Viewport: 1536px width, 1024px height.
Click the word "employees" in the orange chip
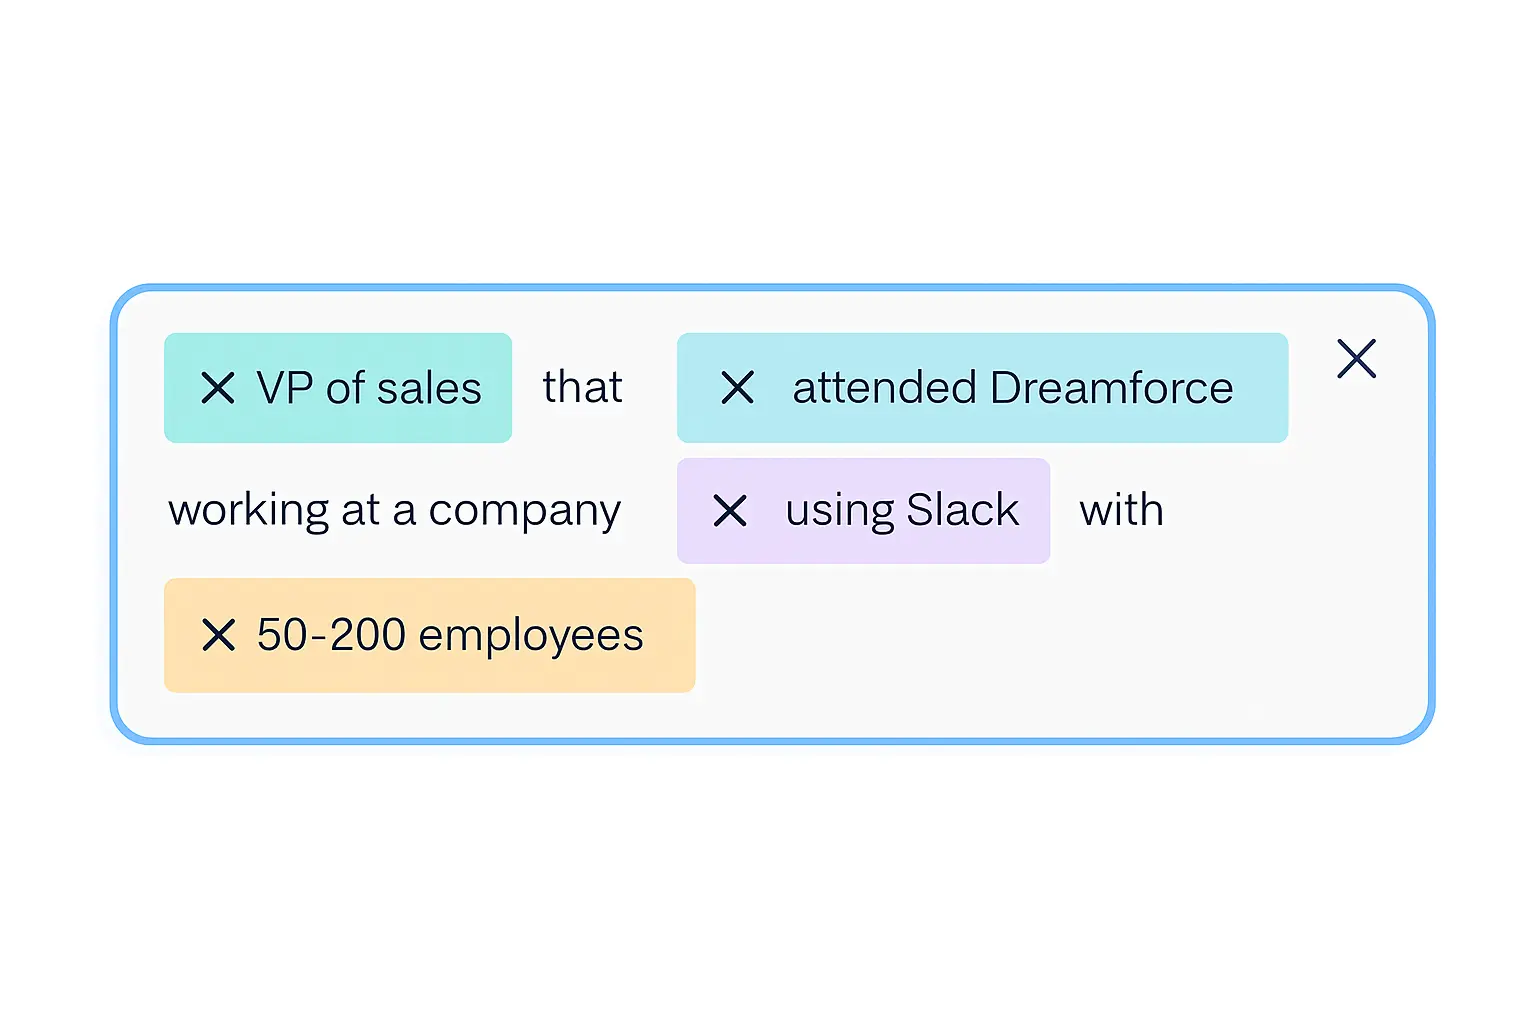coord(531,635)
